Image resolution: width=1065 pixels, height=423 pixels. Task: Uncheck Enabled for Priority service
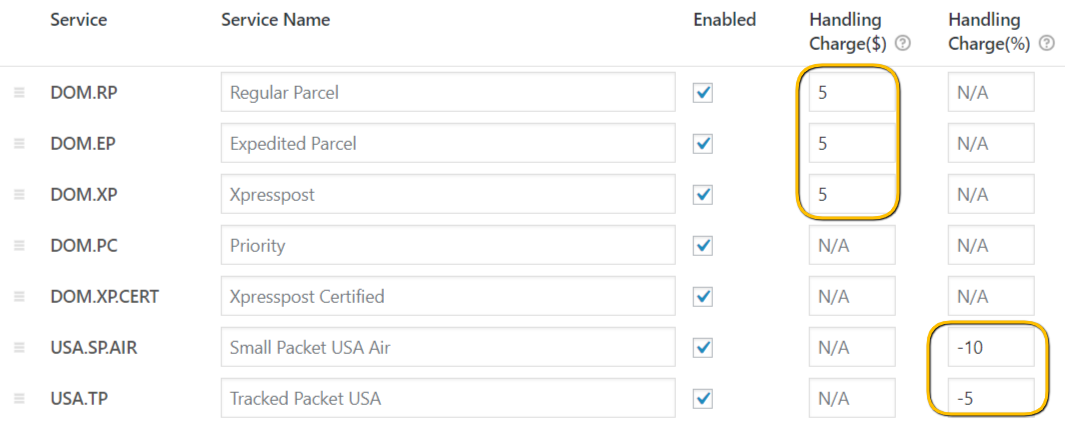point(703,245)
